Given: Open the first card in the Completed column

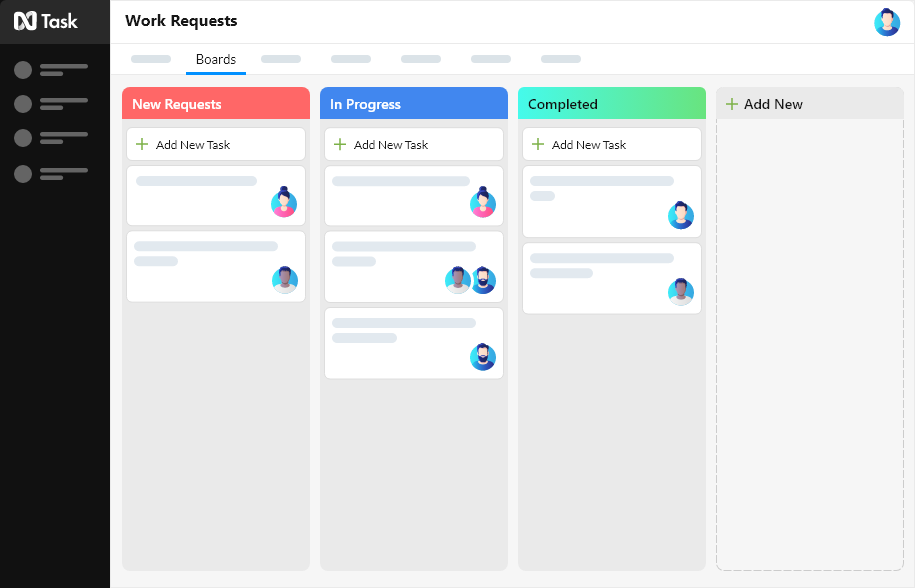Looking at the screenshot, I should point(611,201).
